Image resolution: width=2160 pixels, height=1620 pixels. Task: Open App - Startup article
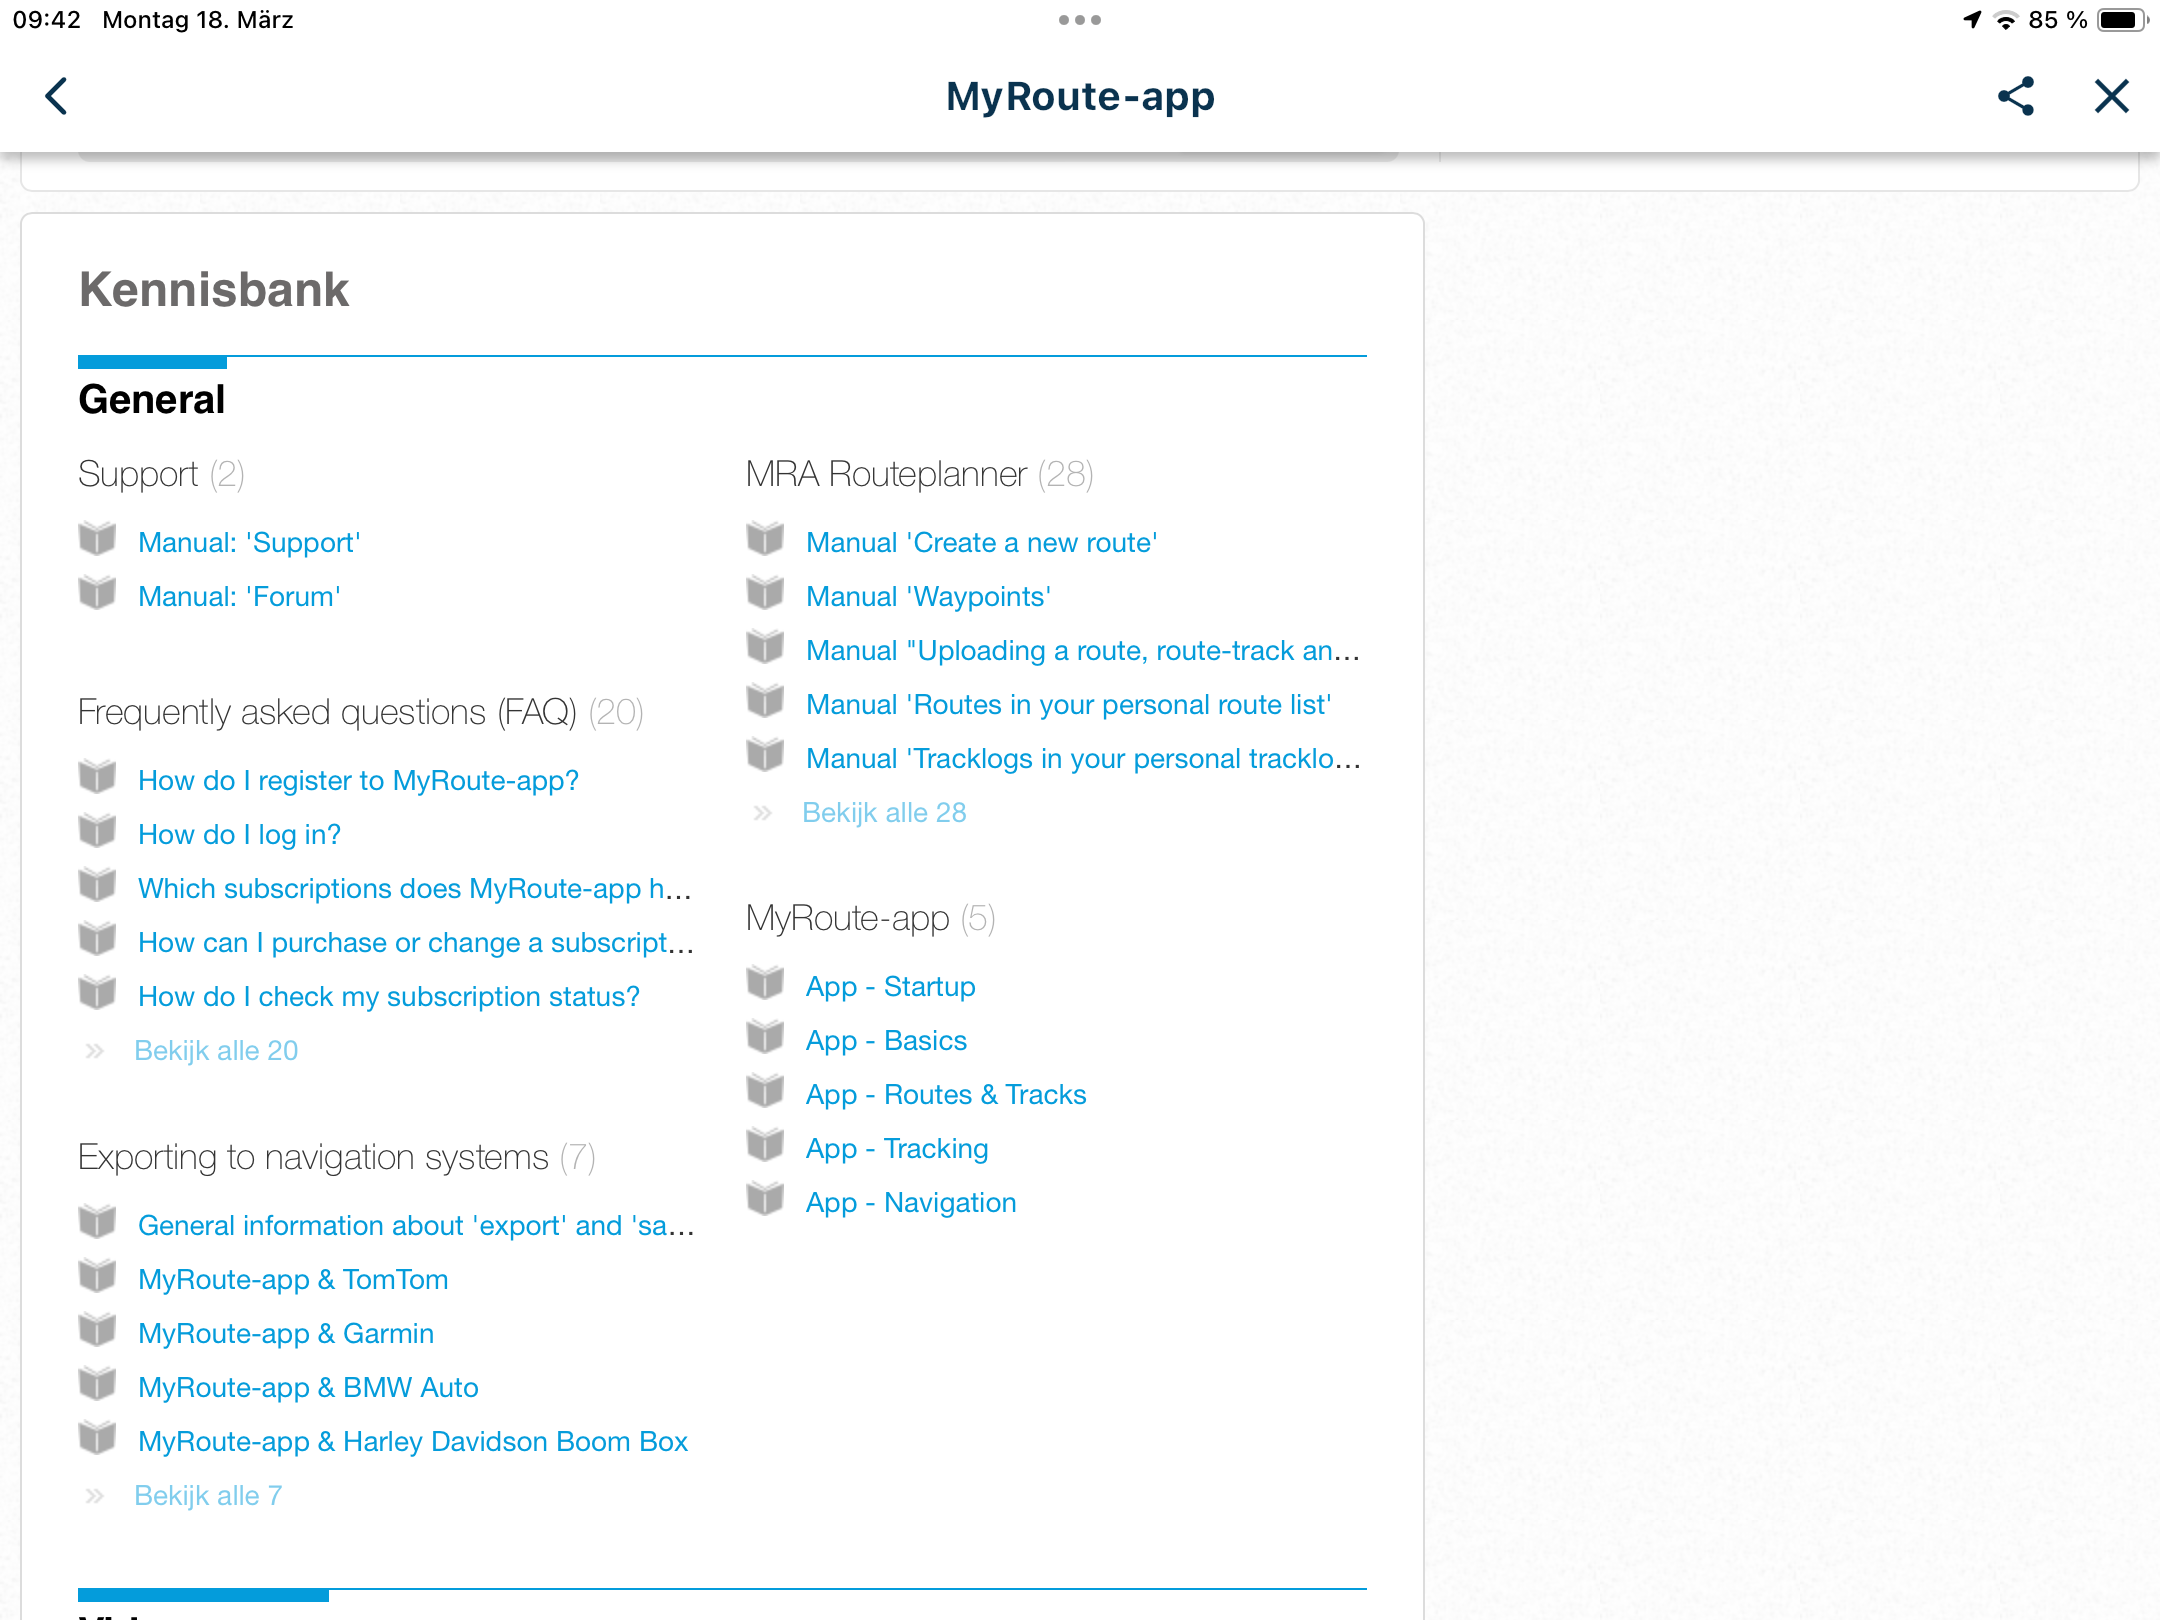(890, 986)
